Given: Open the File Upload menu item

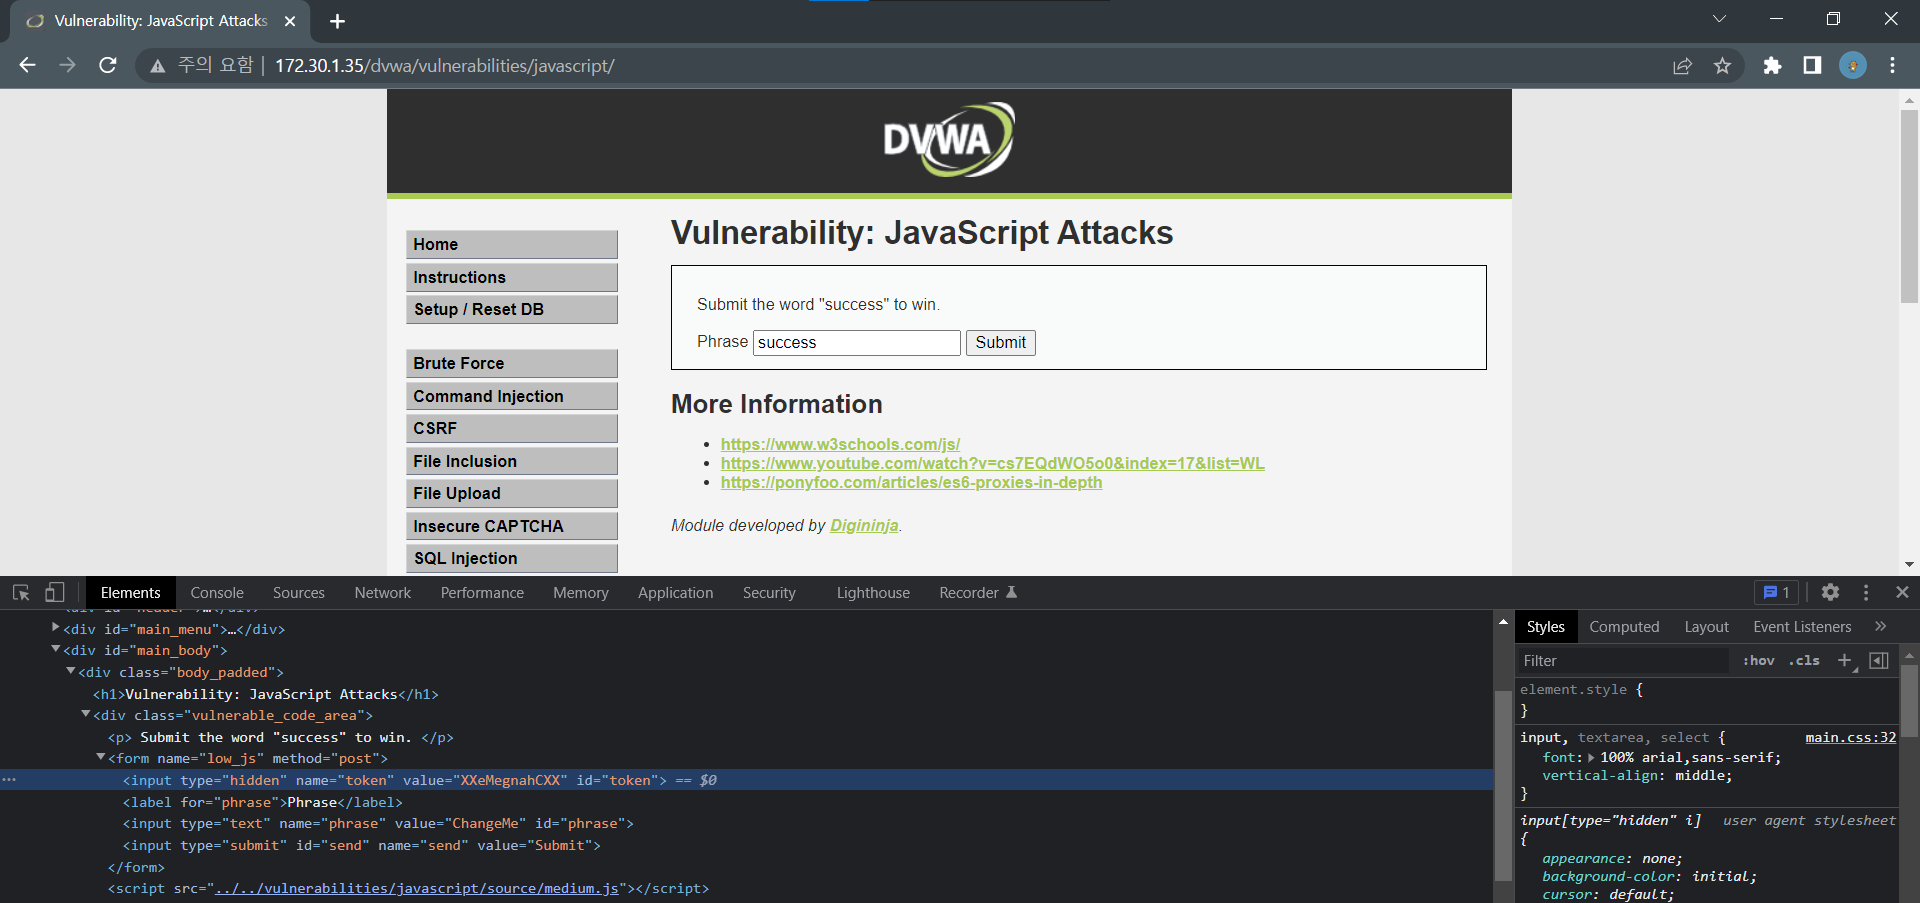Looking at the screenshot, I should pos(511,493).
